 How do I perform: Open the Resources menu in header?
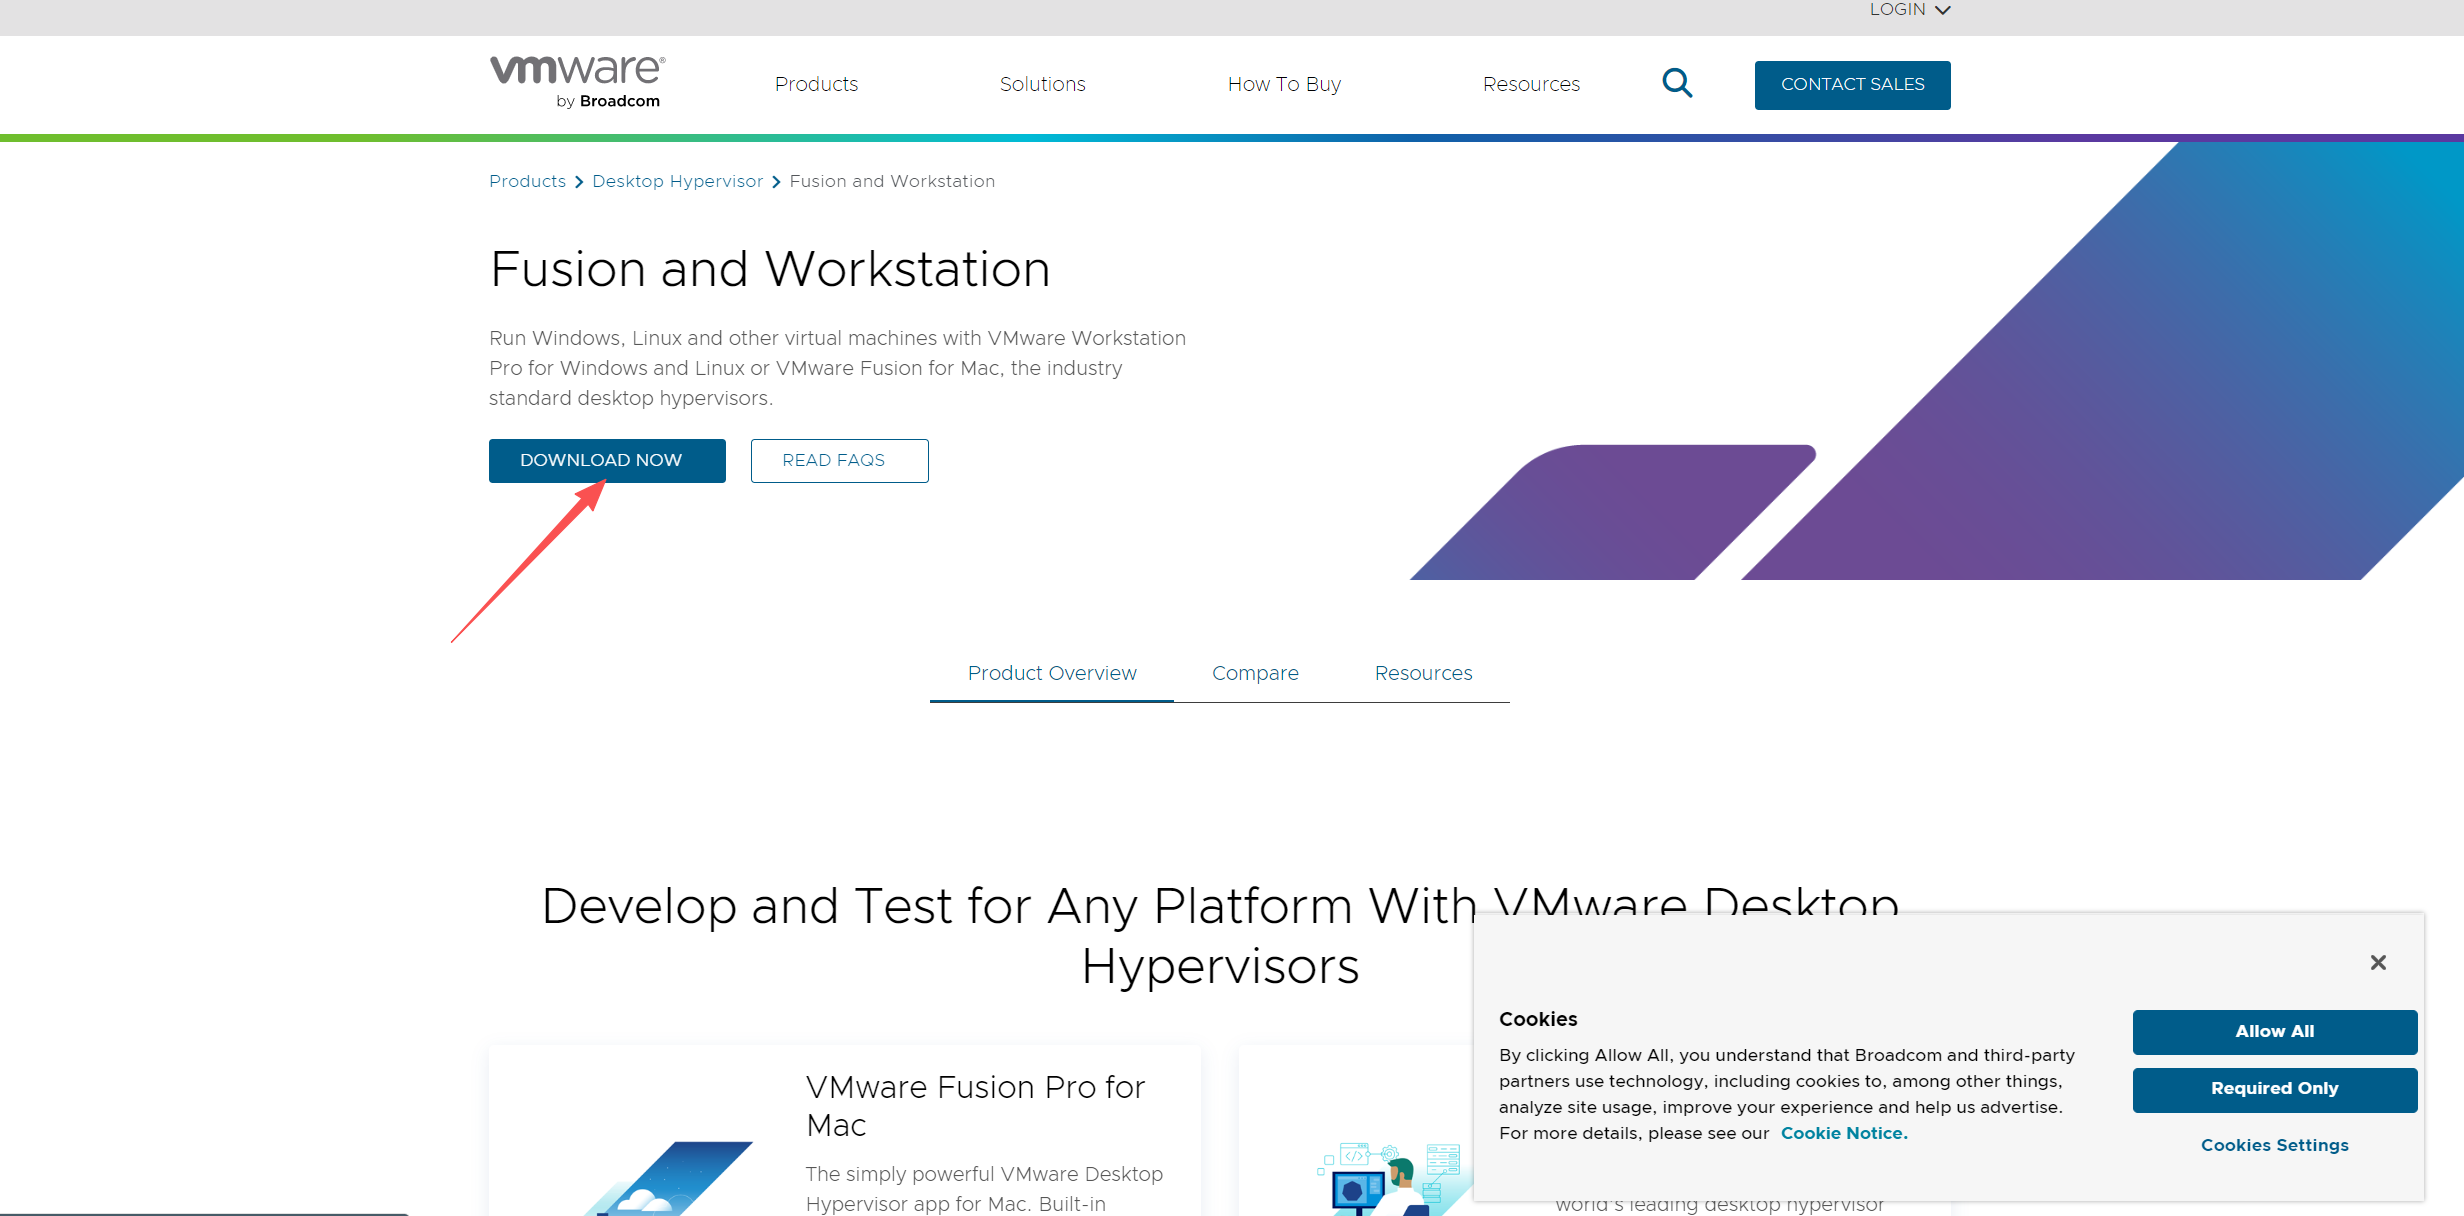pyautogui.click(x=1531, y=84)
